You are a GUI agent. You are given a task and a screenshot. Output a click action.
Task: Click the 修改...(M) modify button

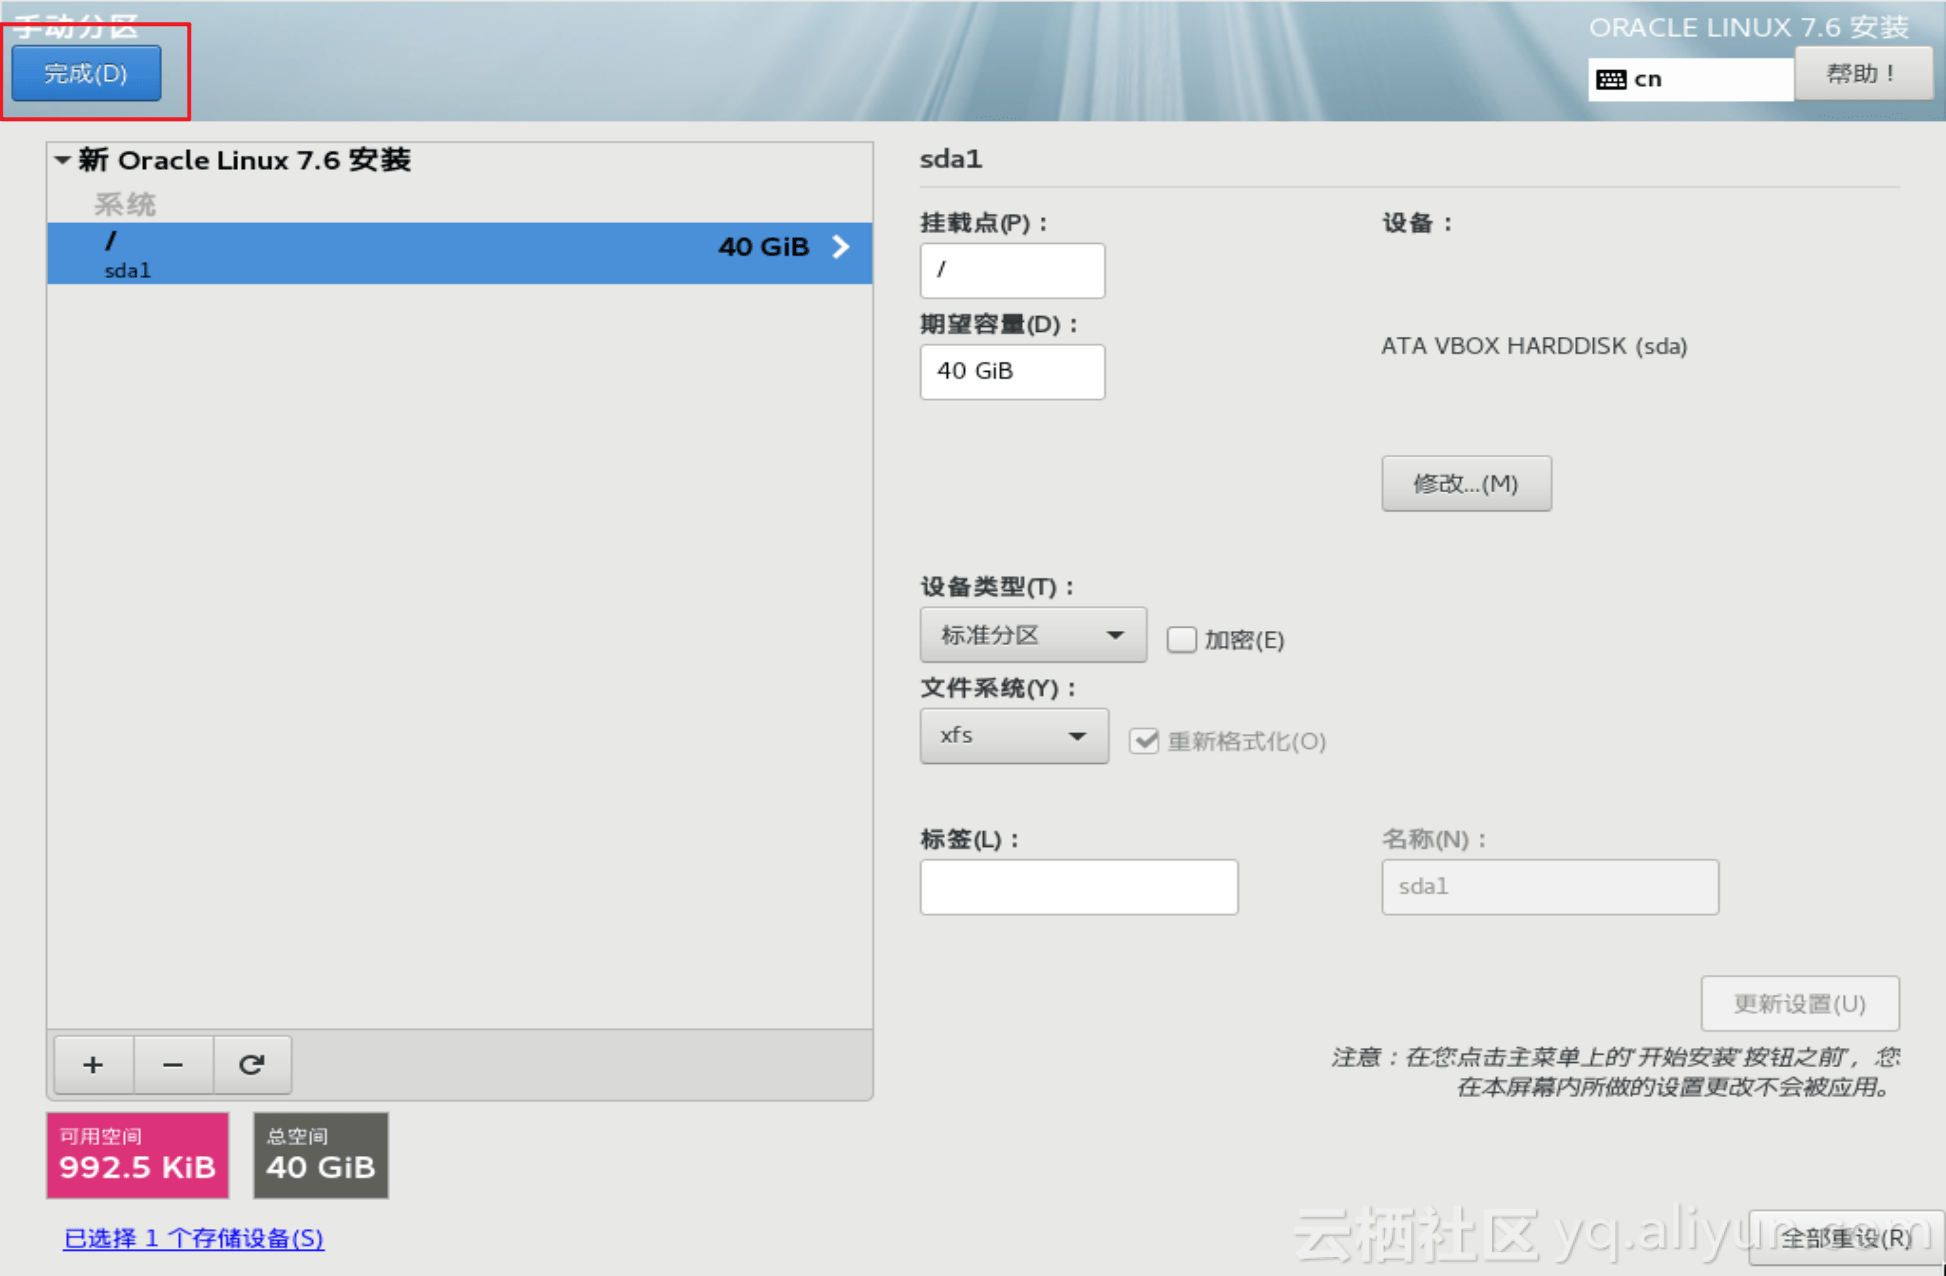1465,484
